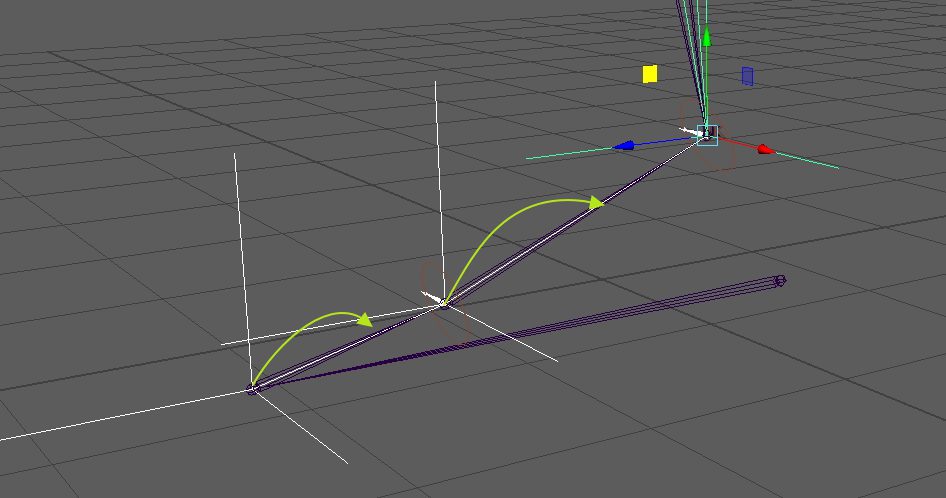
Task: Click the yellow plane handle of the gizmo
Action: [650, 74]
